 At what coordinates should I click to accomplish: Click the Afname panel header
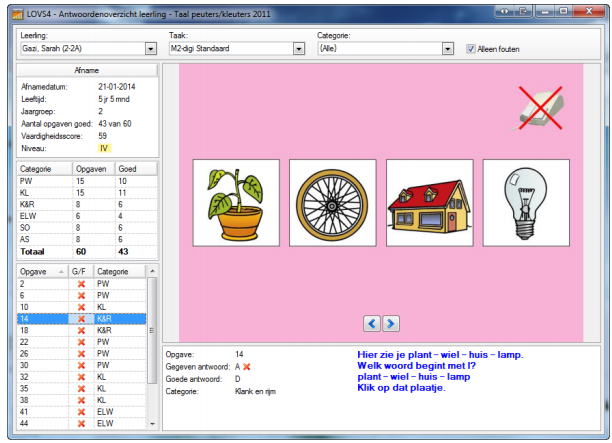[87, 70]
